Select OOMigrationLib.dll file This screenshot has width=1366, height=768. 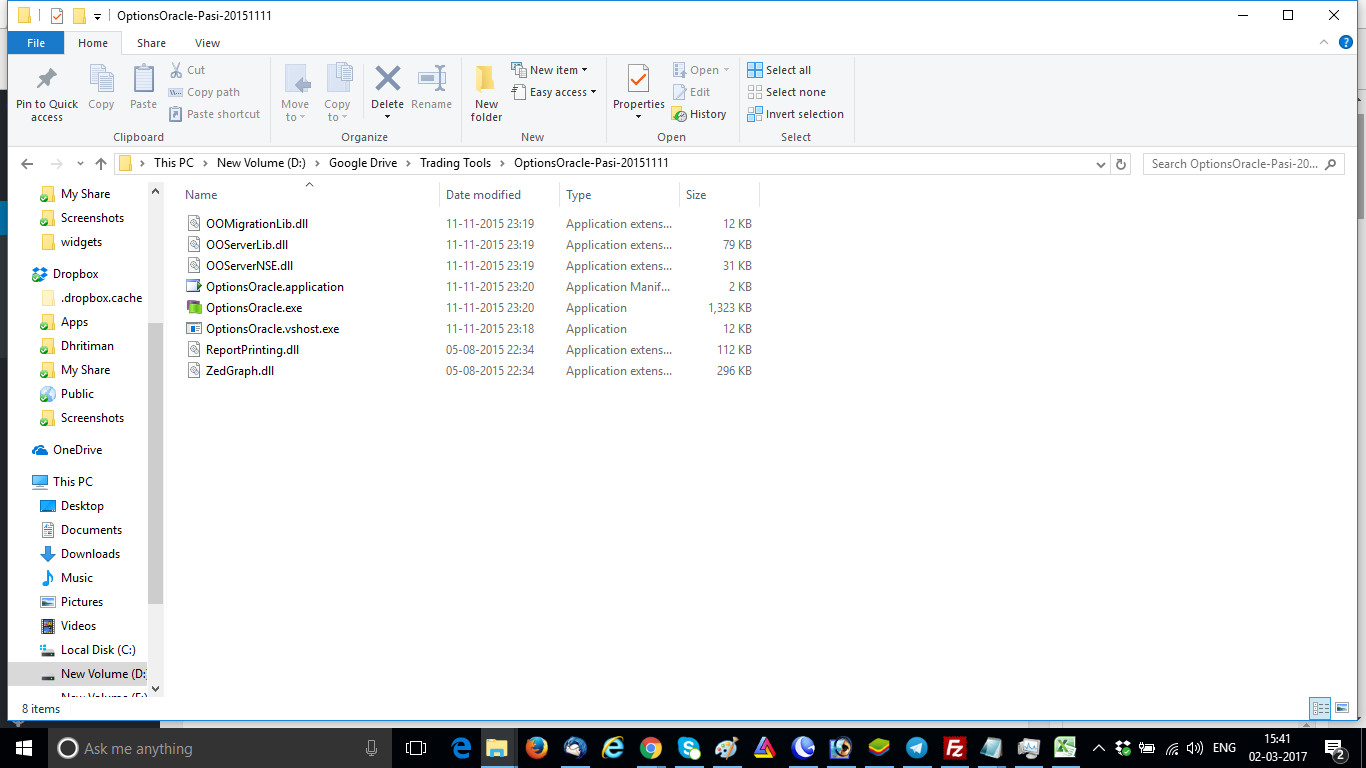point(257,224)
